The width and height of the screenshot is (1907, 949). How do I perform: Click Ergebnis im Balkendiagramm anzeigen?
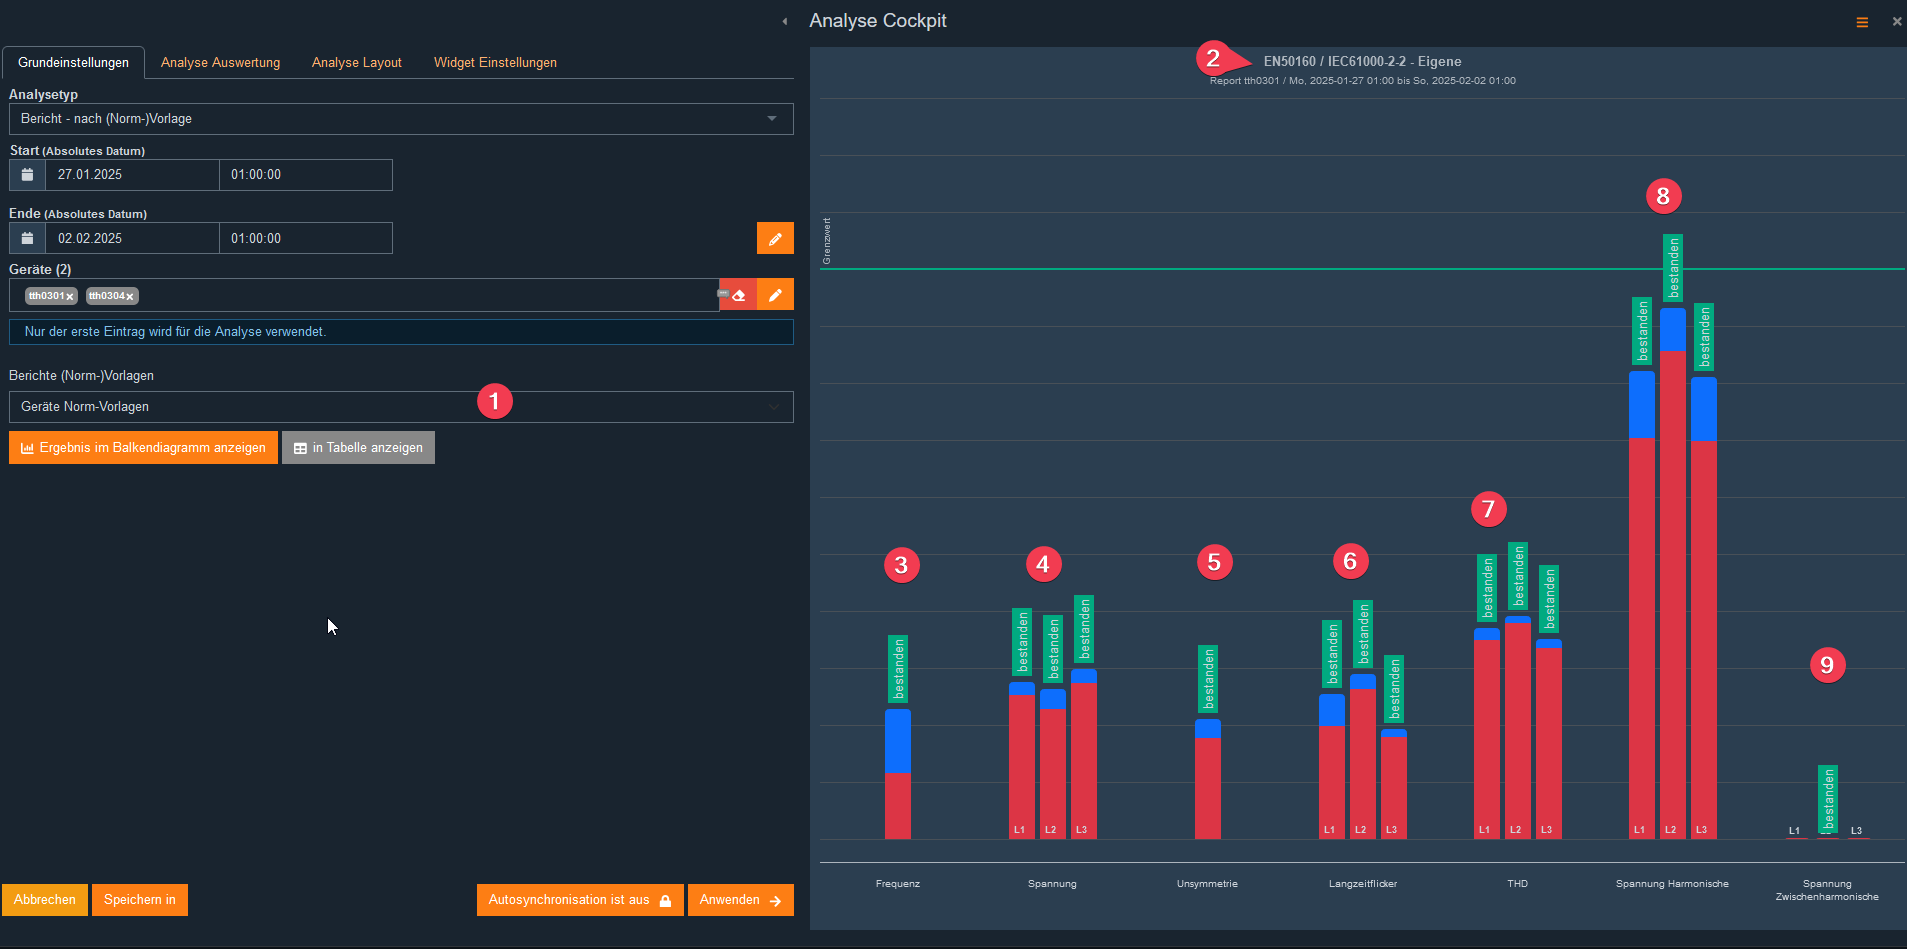pyautogui.click(x=143, y=448)
